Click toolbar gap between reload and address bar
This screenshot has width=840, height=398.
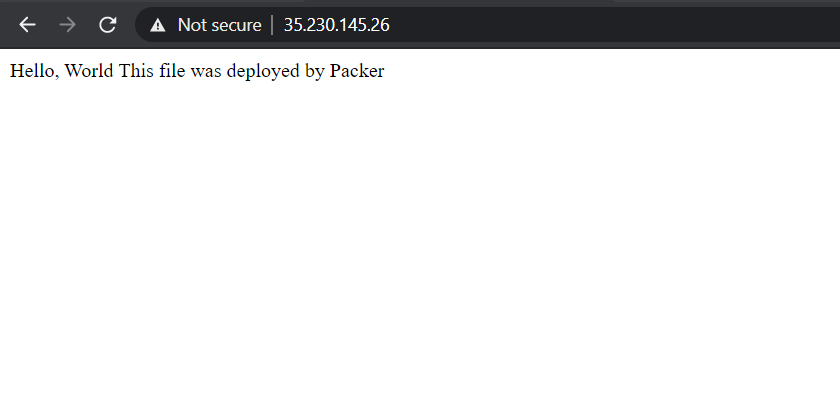(x=127, y=25)
